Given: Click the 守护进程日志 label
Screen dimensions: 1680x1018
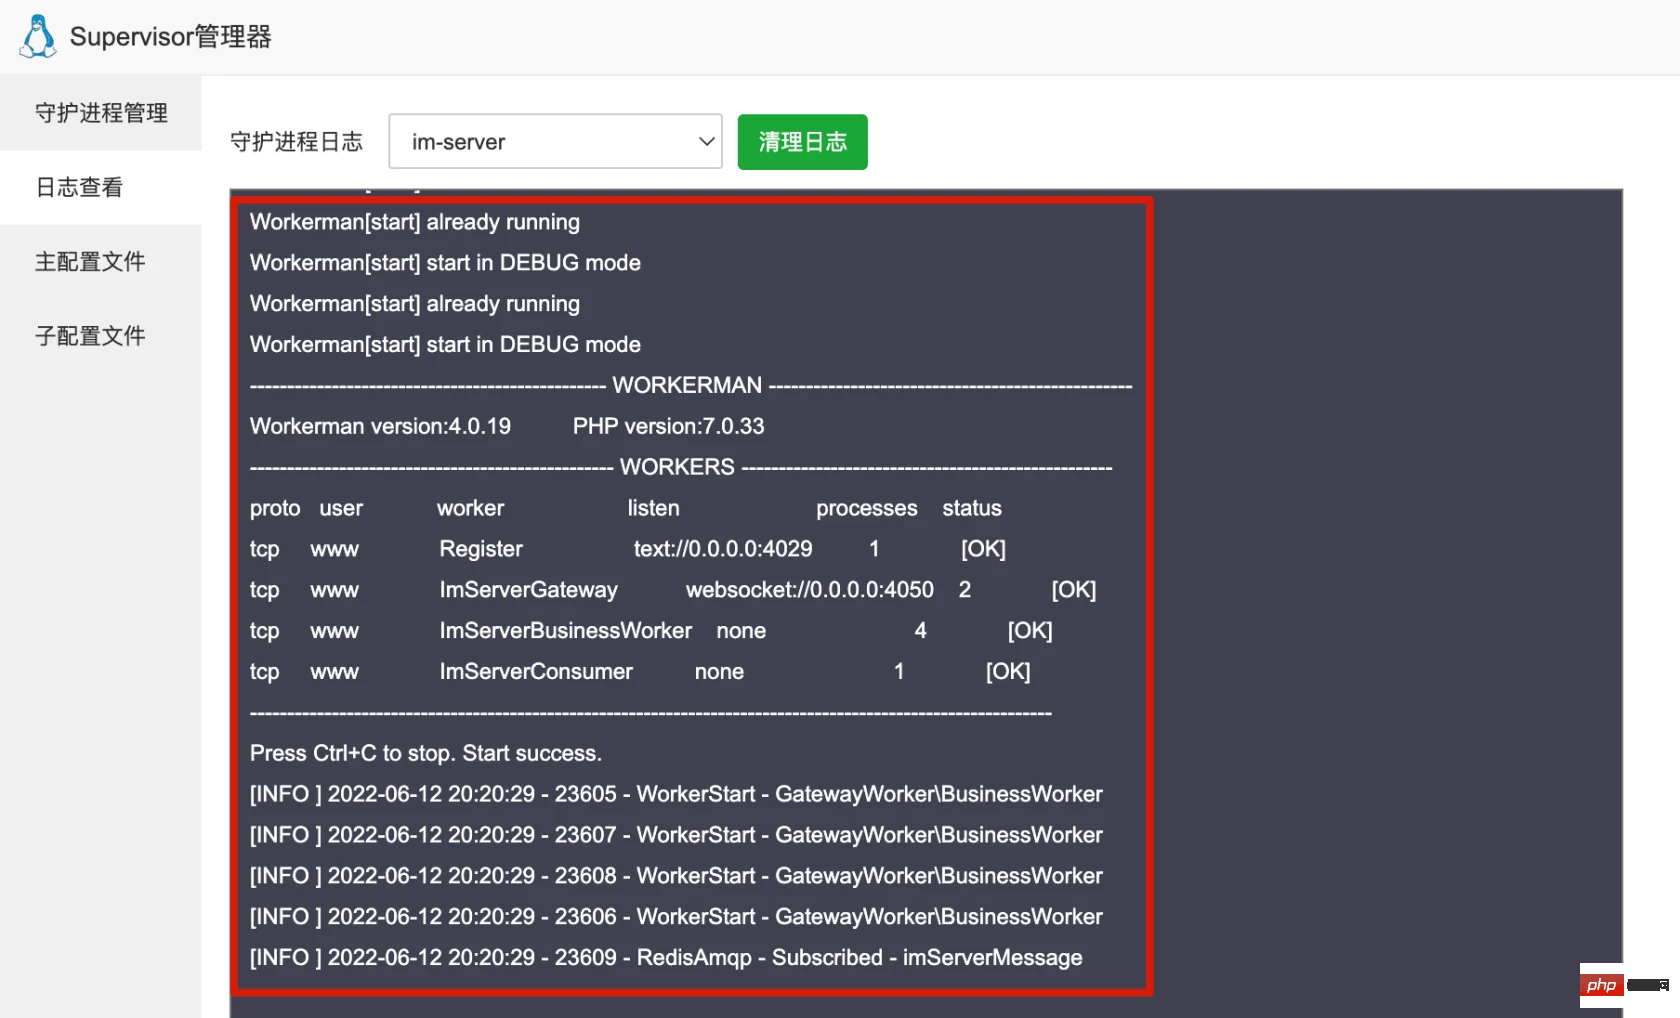Looking at the screenshot, I should [x=297, y=142].
